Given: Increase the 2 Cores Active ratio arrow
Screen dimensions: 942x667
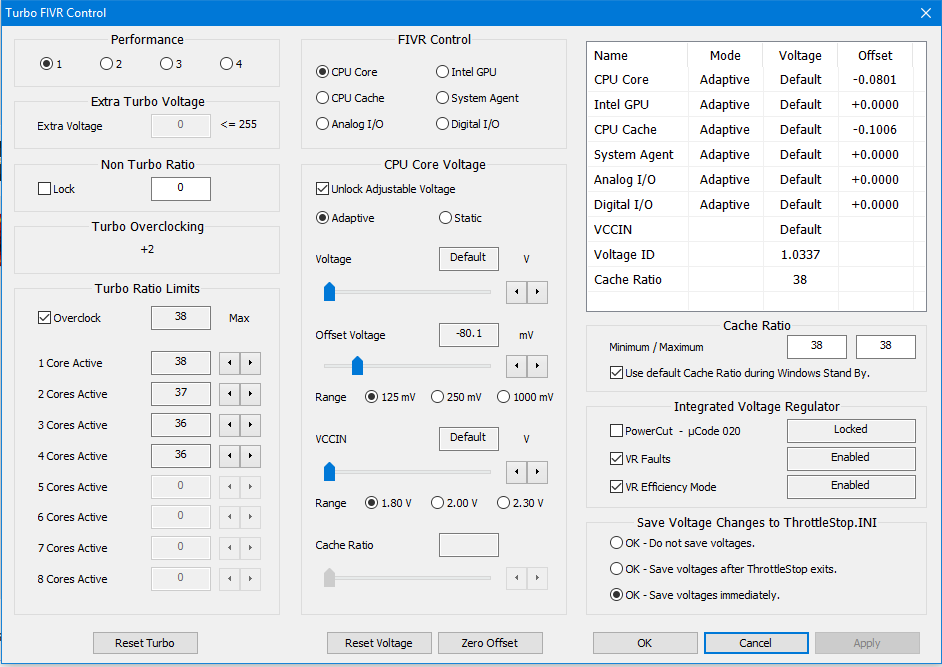Looking at the screenshot, I should pos(251,394).
